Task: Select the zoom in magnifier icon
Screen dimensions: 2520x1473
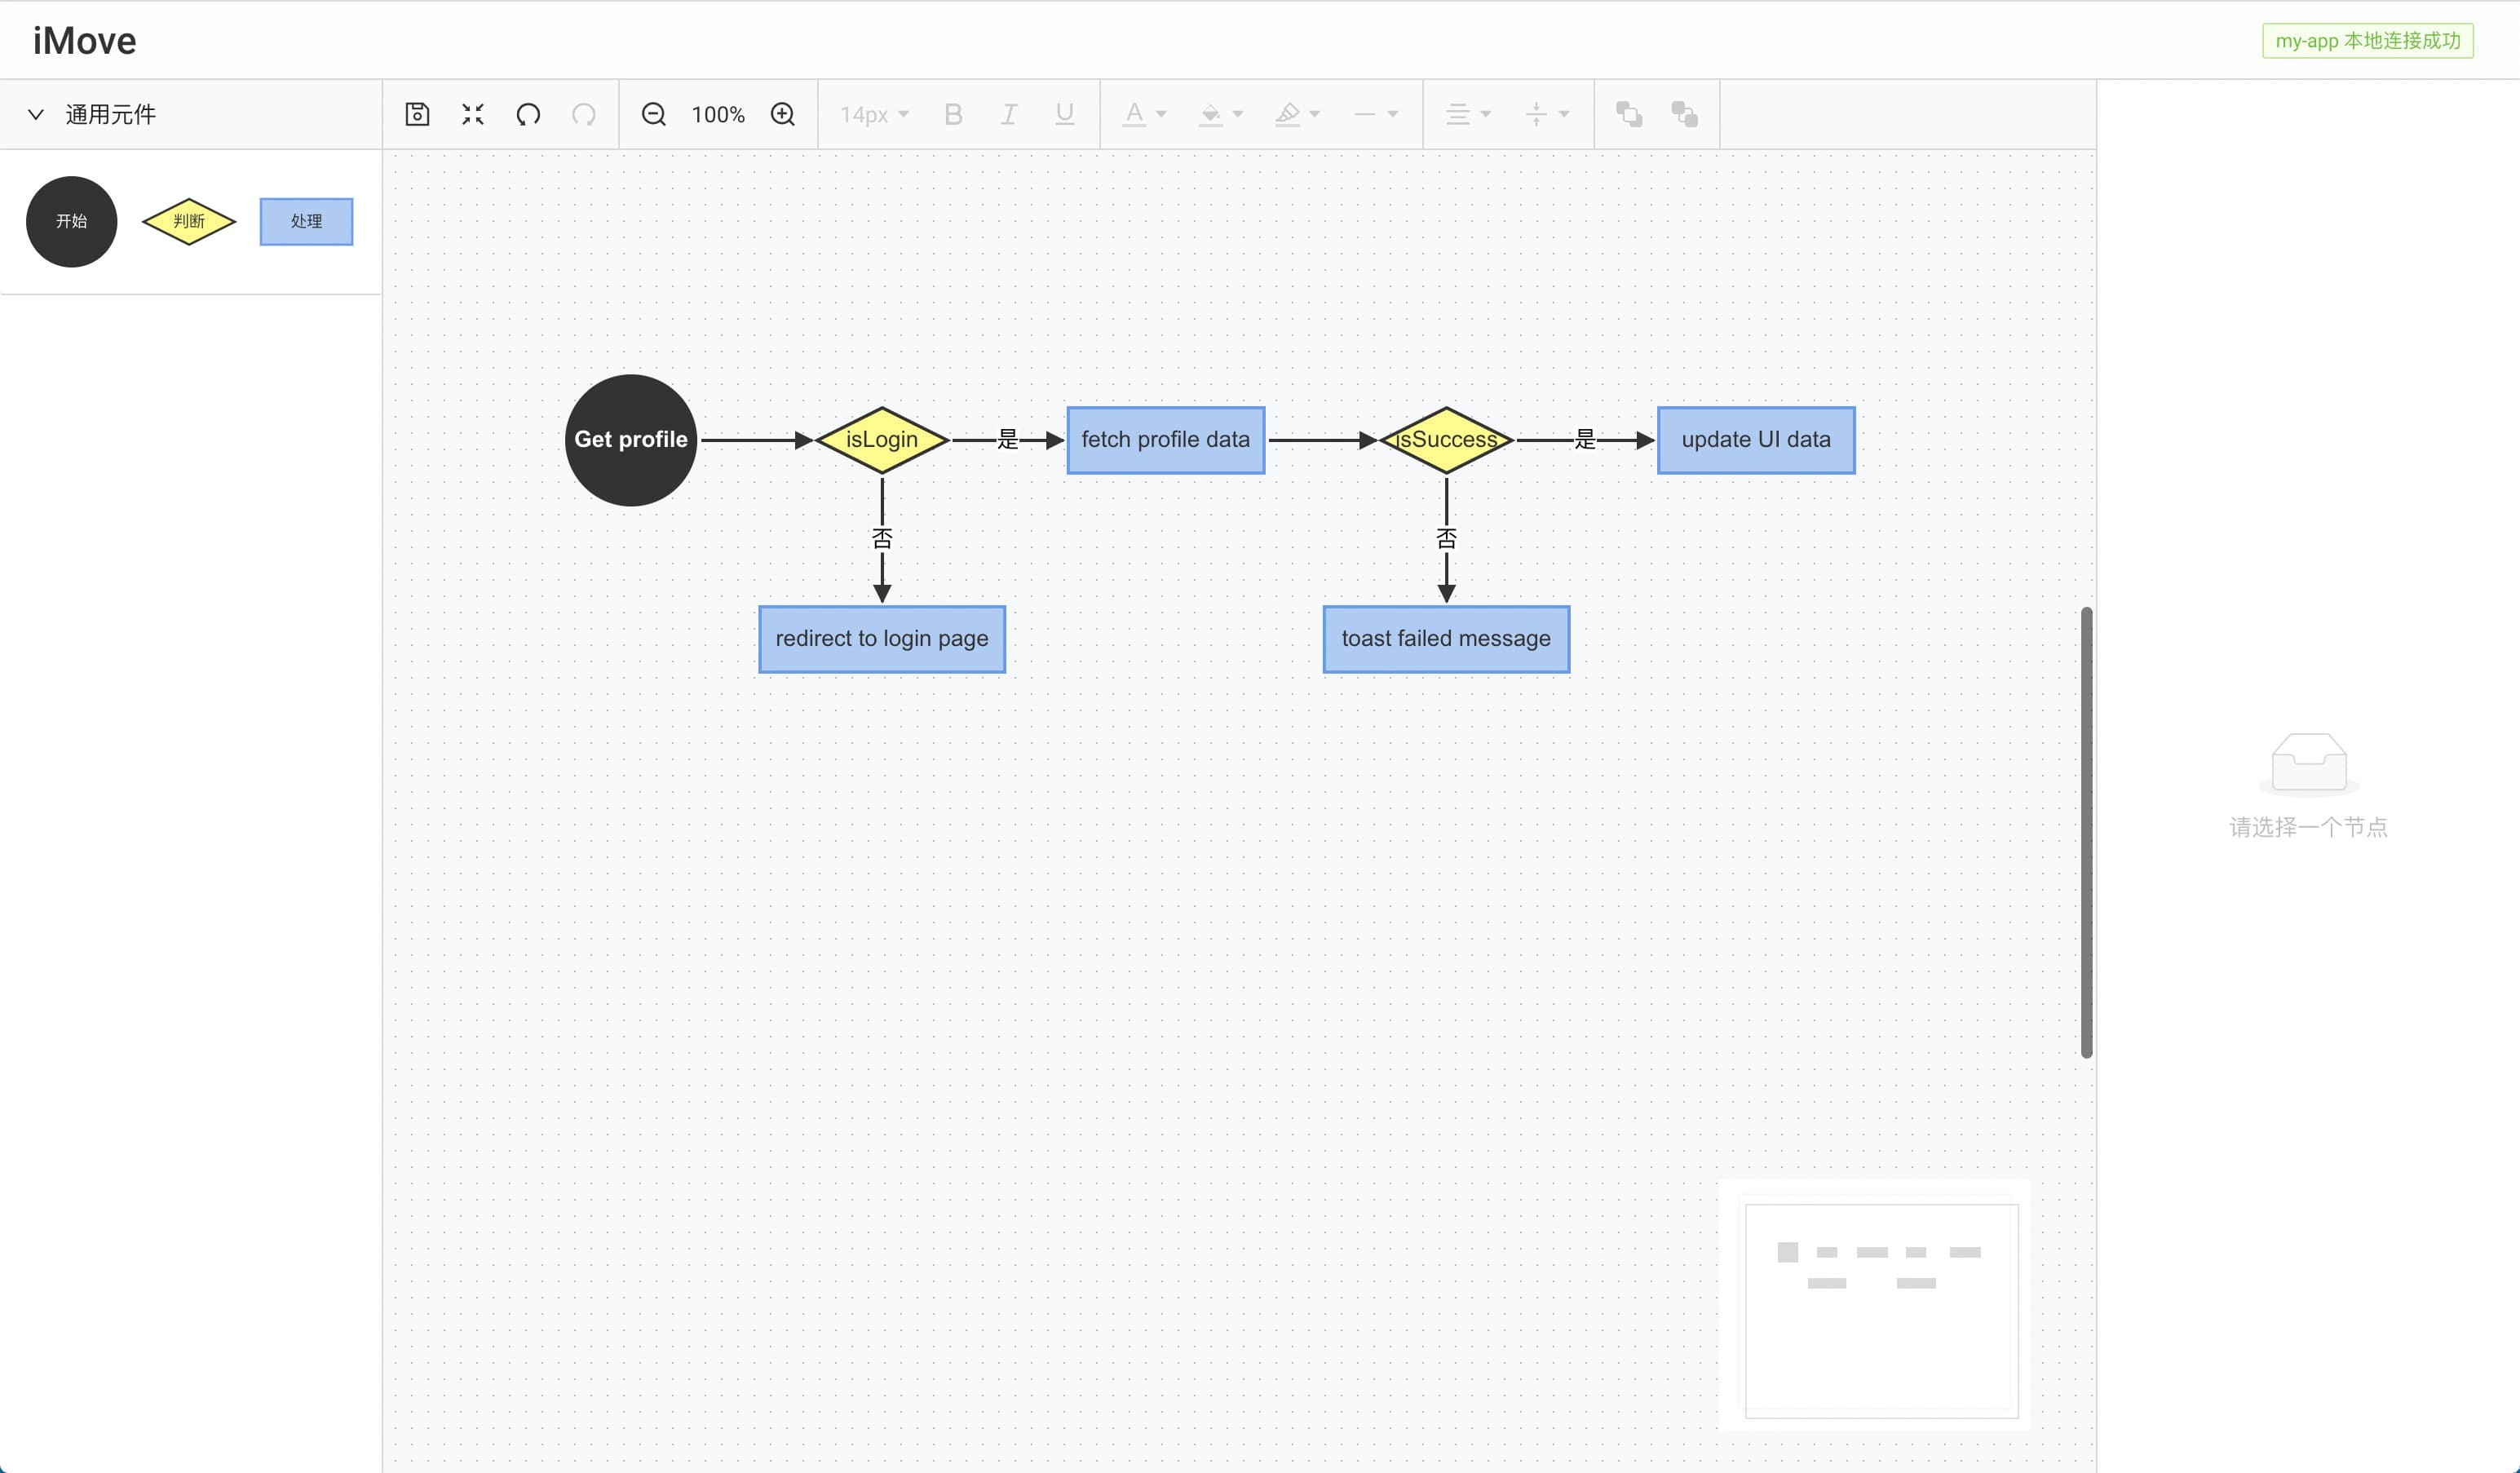Action: tap(784, 114)
